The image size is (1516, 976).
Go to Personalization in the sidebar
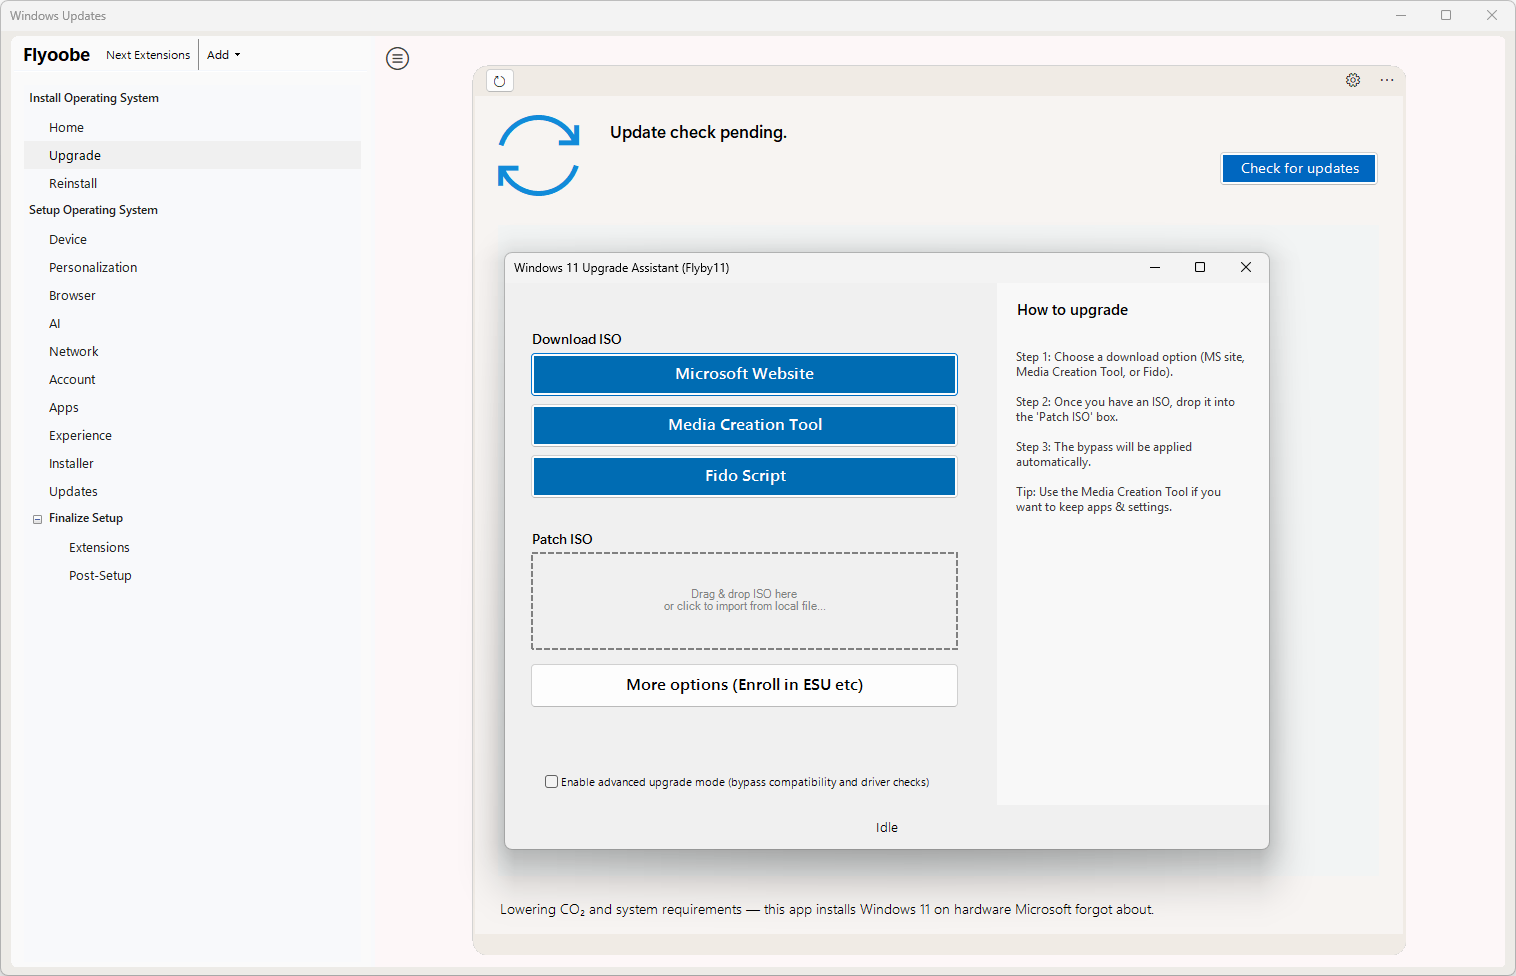[x=93, y=268]
